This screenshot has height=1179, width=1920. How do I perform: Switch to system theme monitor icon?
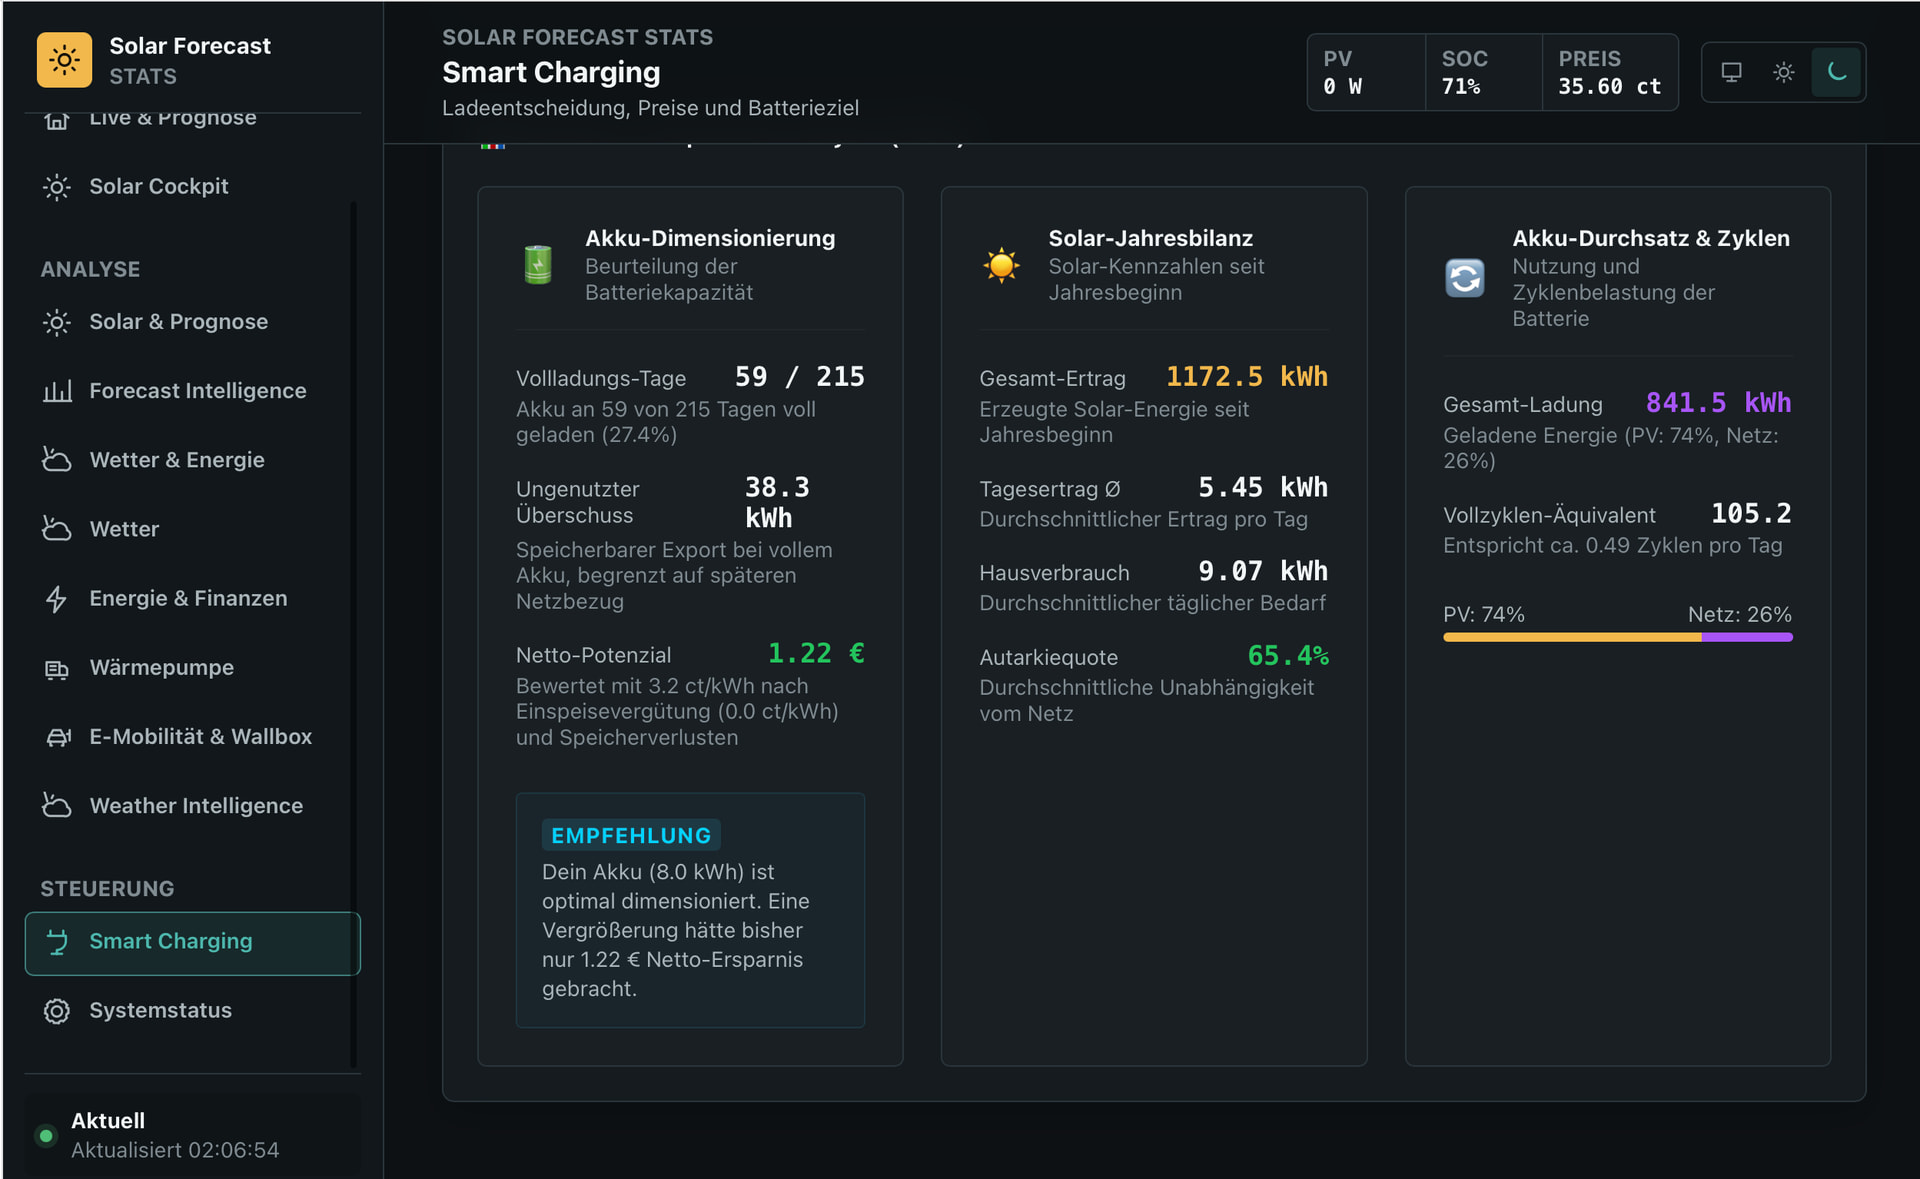[x=1731, y=72]
